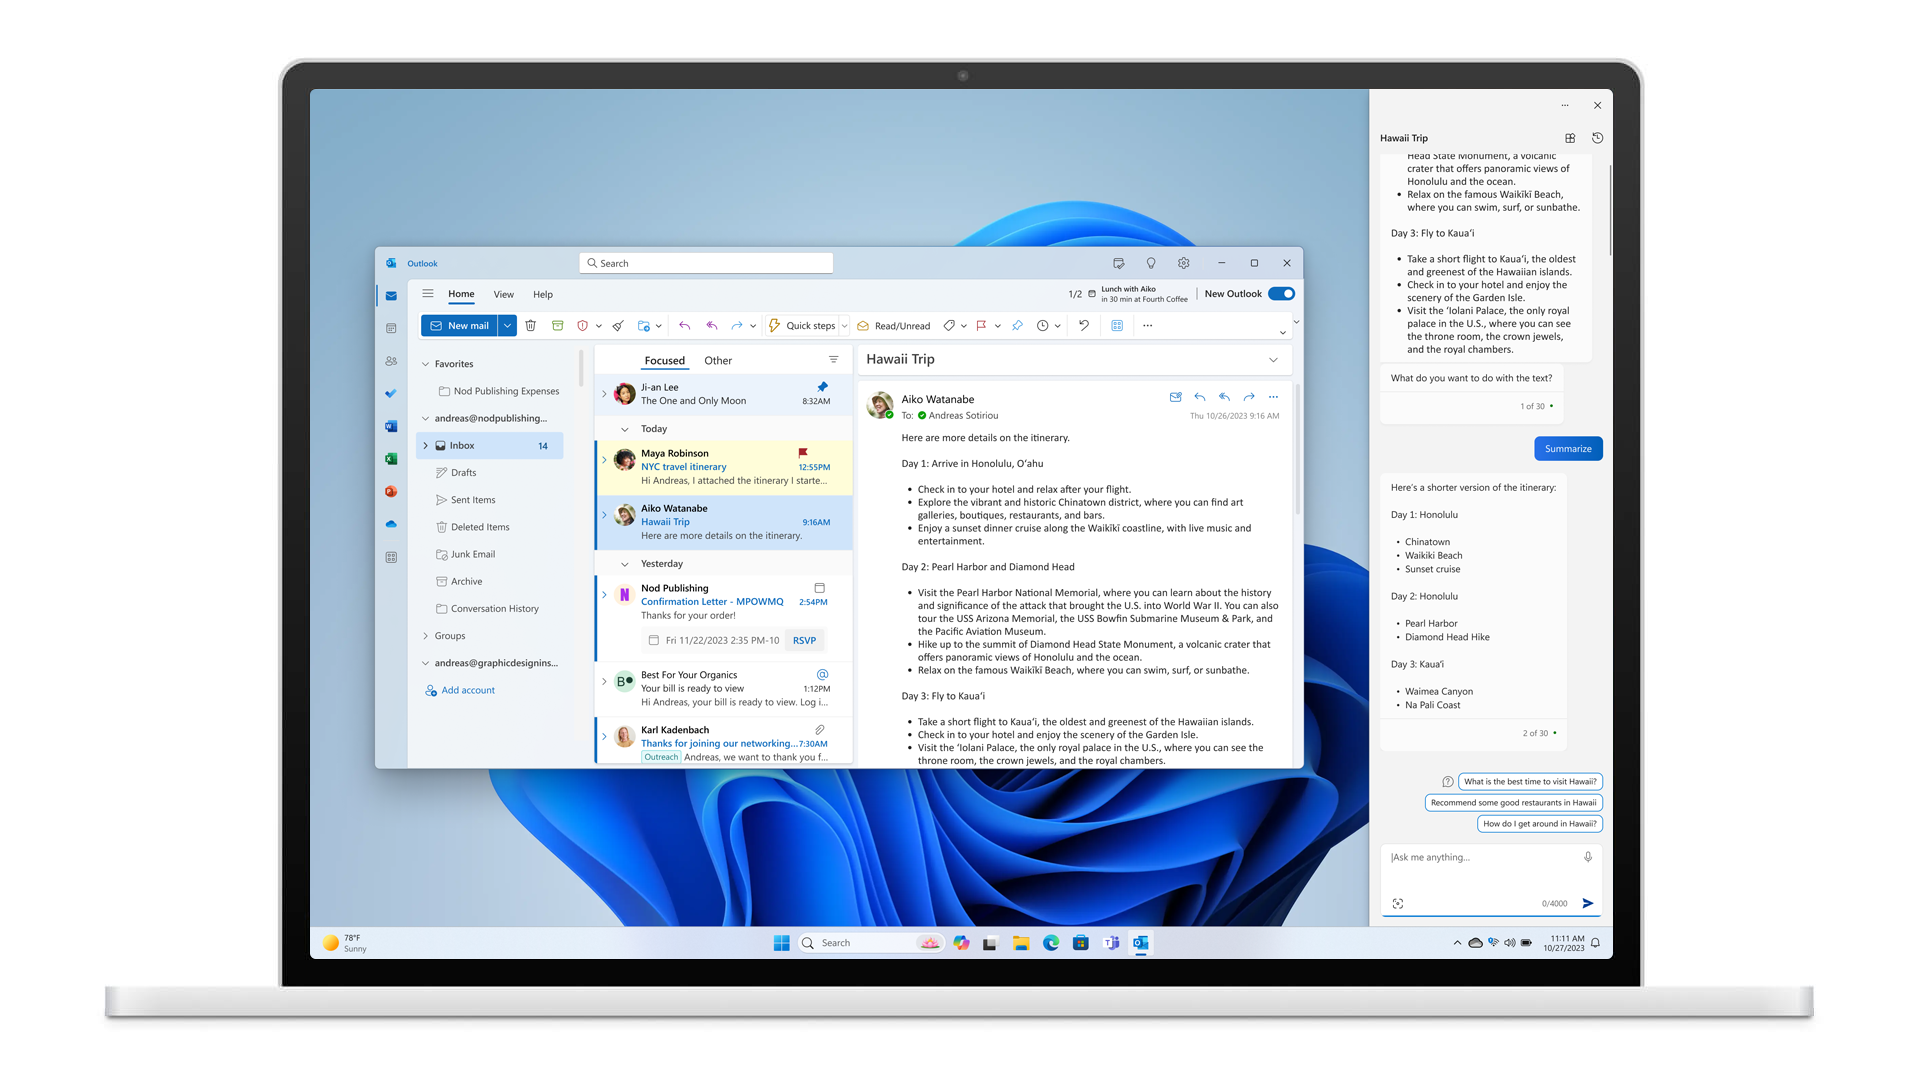Open the Calendar from the left app bar

(x=391, y=329)
